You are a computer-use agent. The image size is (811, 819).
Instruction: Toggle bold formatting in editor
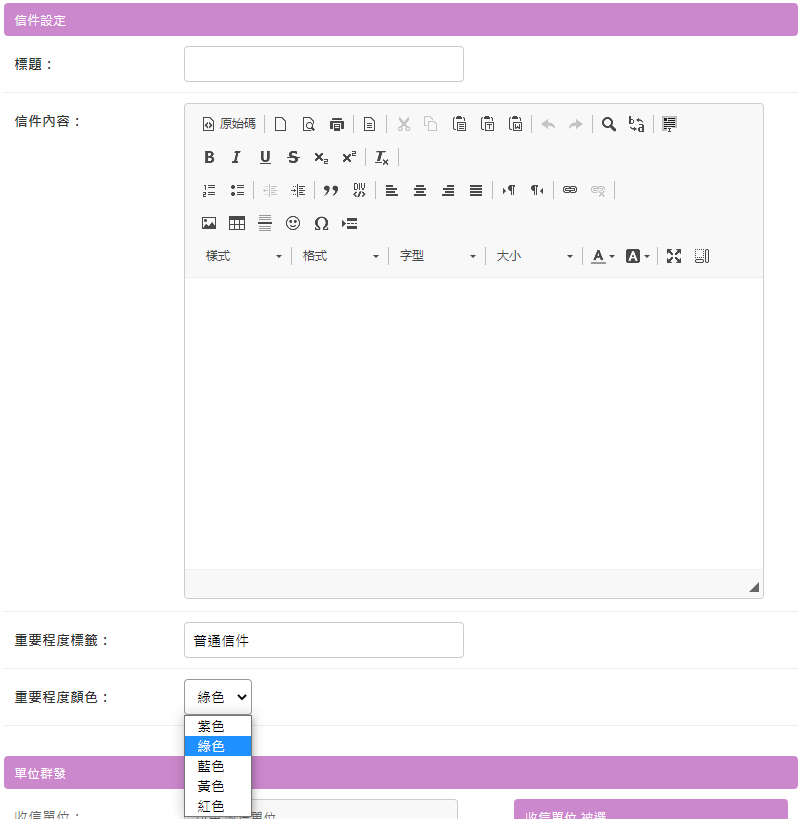pos(209,157)
